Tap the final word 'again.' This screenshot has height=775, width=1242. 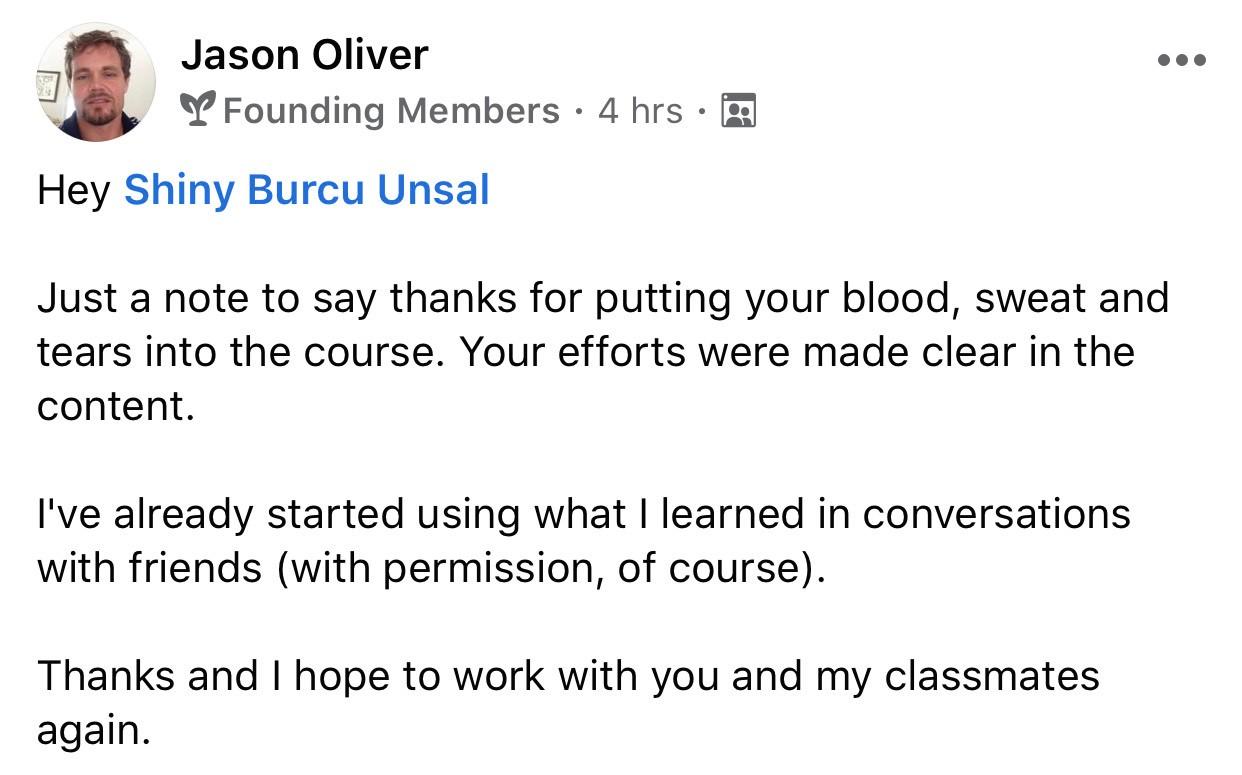93,732
